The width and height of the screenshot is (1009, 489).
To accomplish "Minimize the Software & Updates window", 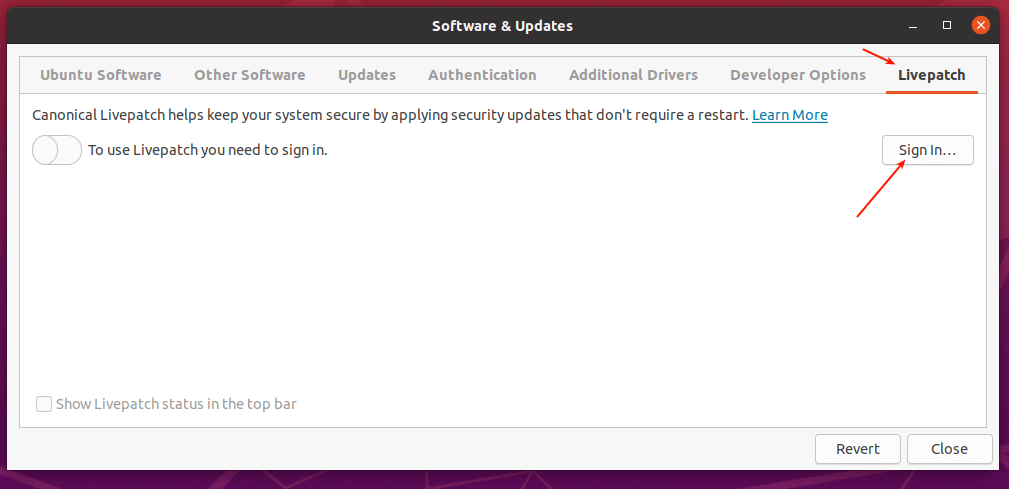I will point(914,25).
